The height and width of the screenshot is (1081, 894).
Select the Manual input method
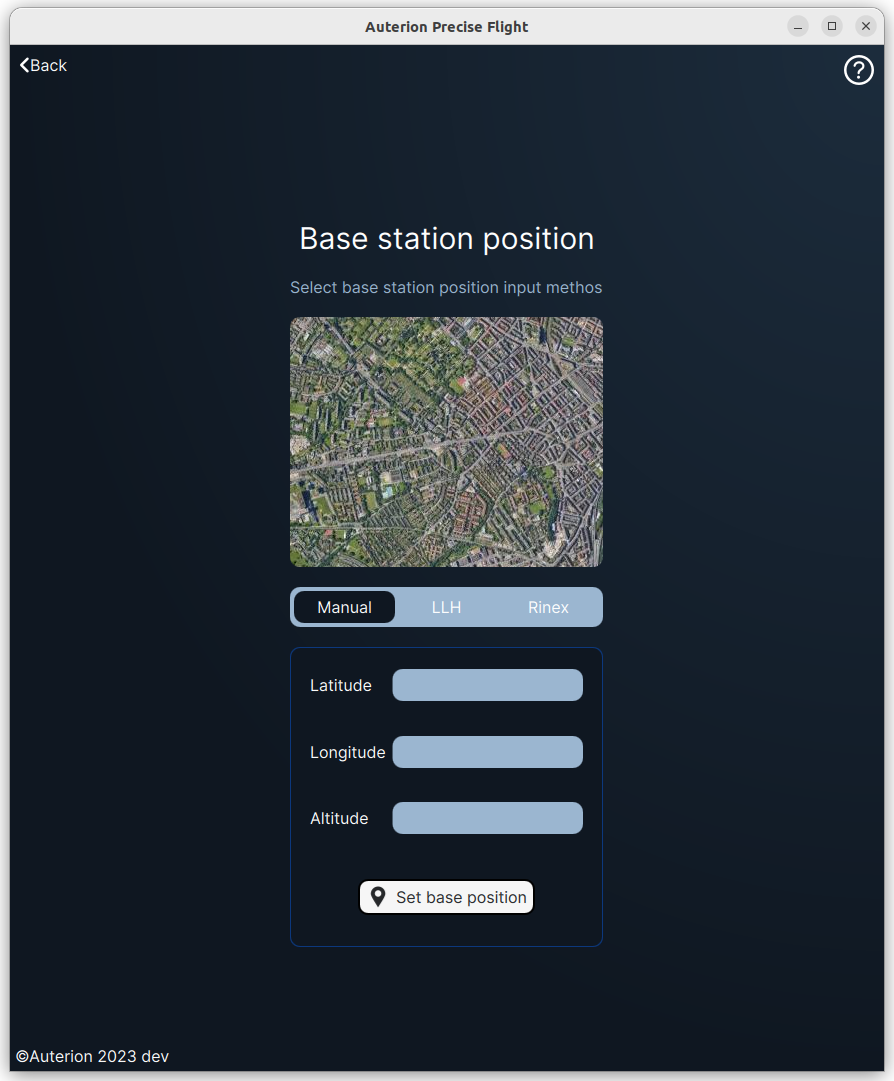344,607
